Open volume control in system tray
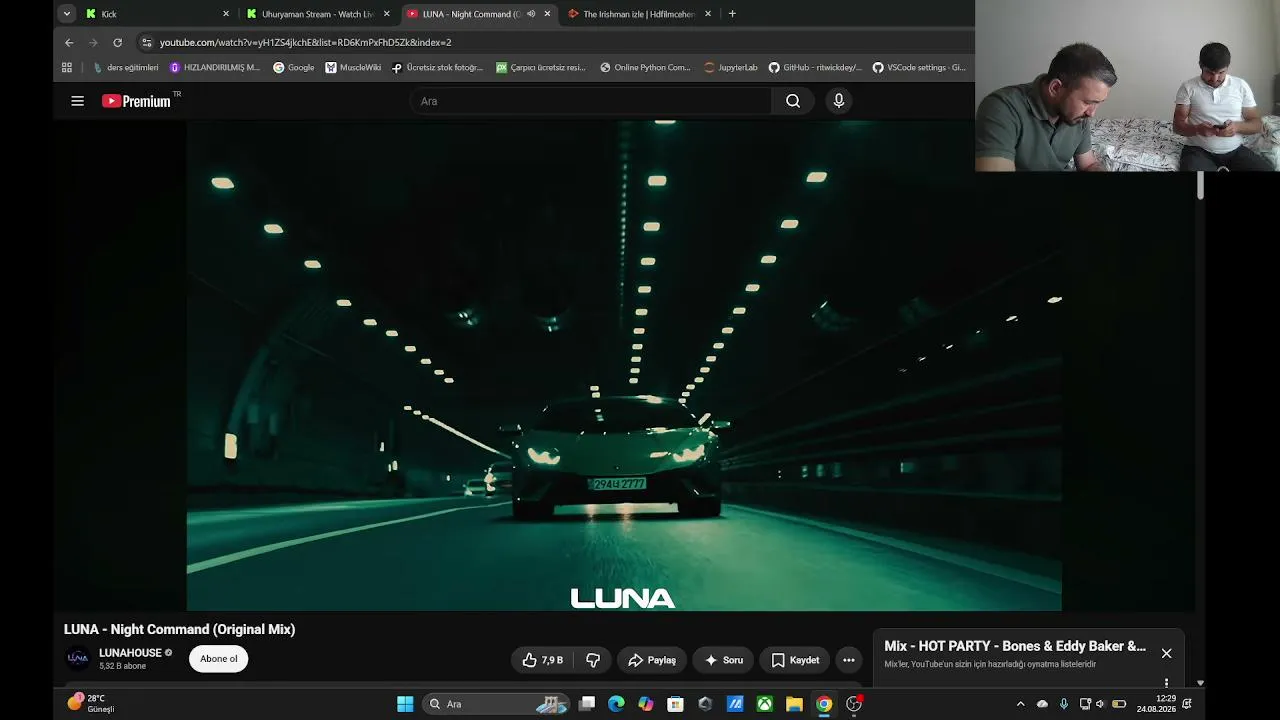 pos(1100,704)
